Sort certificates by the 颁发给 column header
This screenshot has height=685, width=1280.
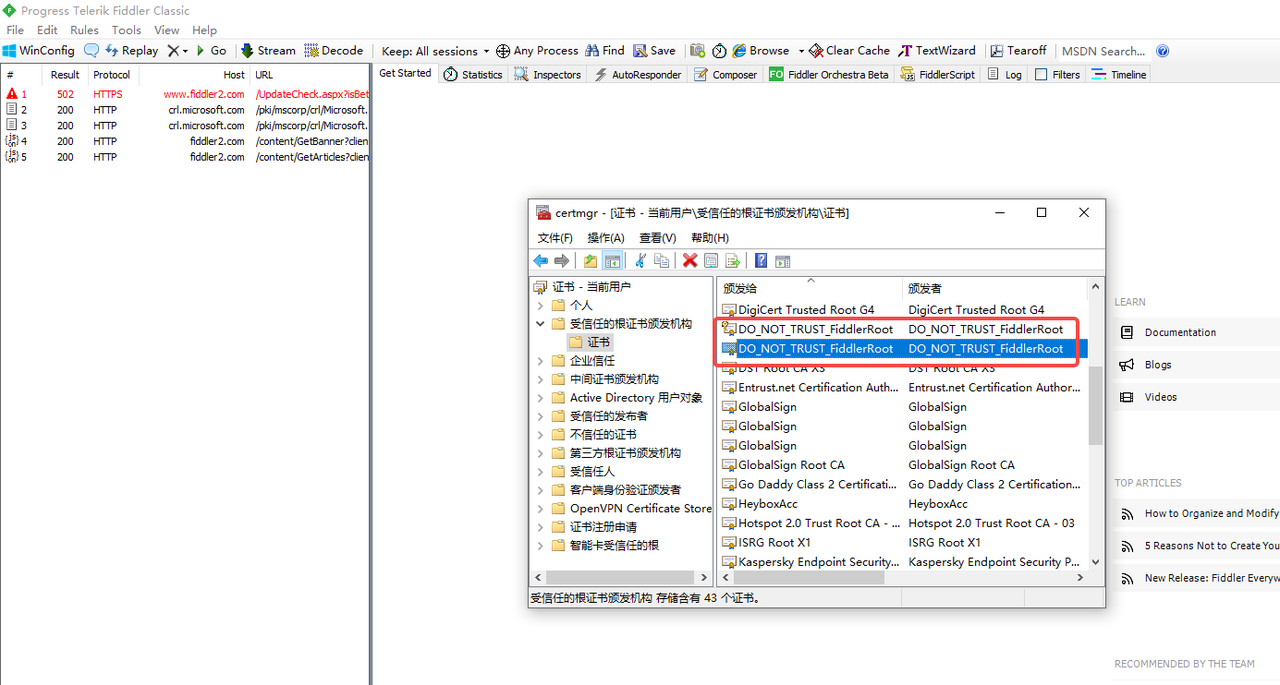[x=811, y=288]
